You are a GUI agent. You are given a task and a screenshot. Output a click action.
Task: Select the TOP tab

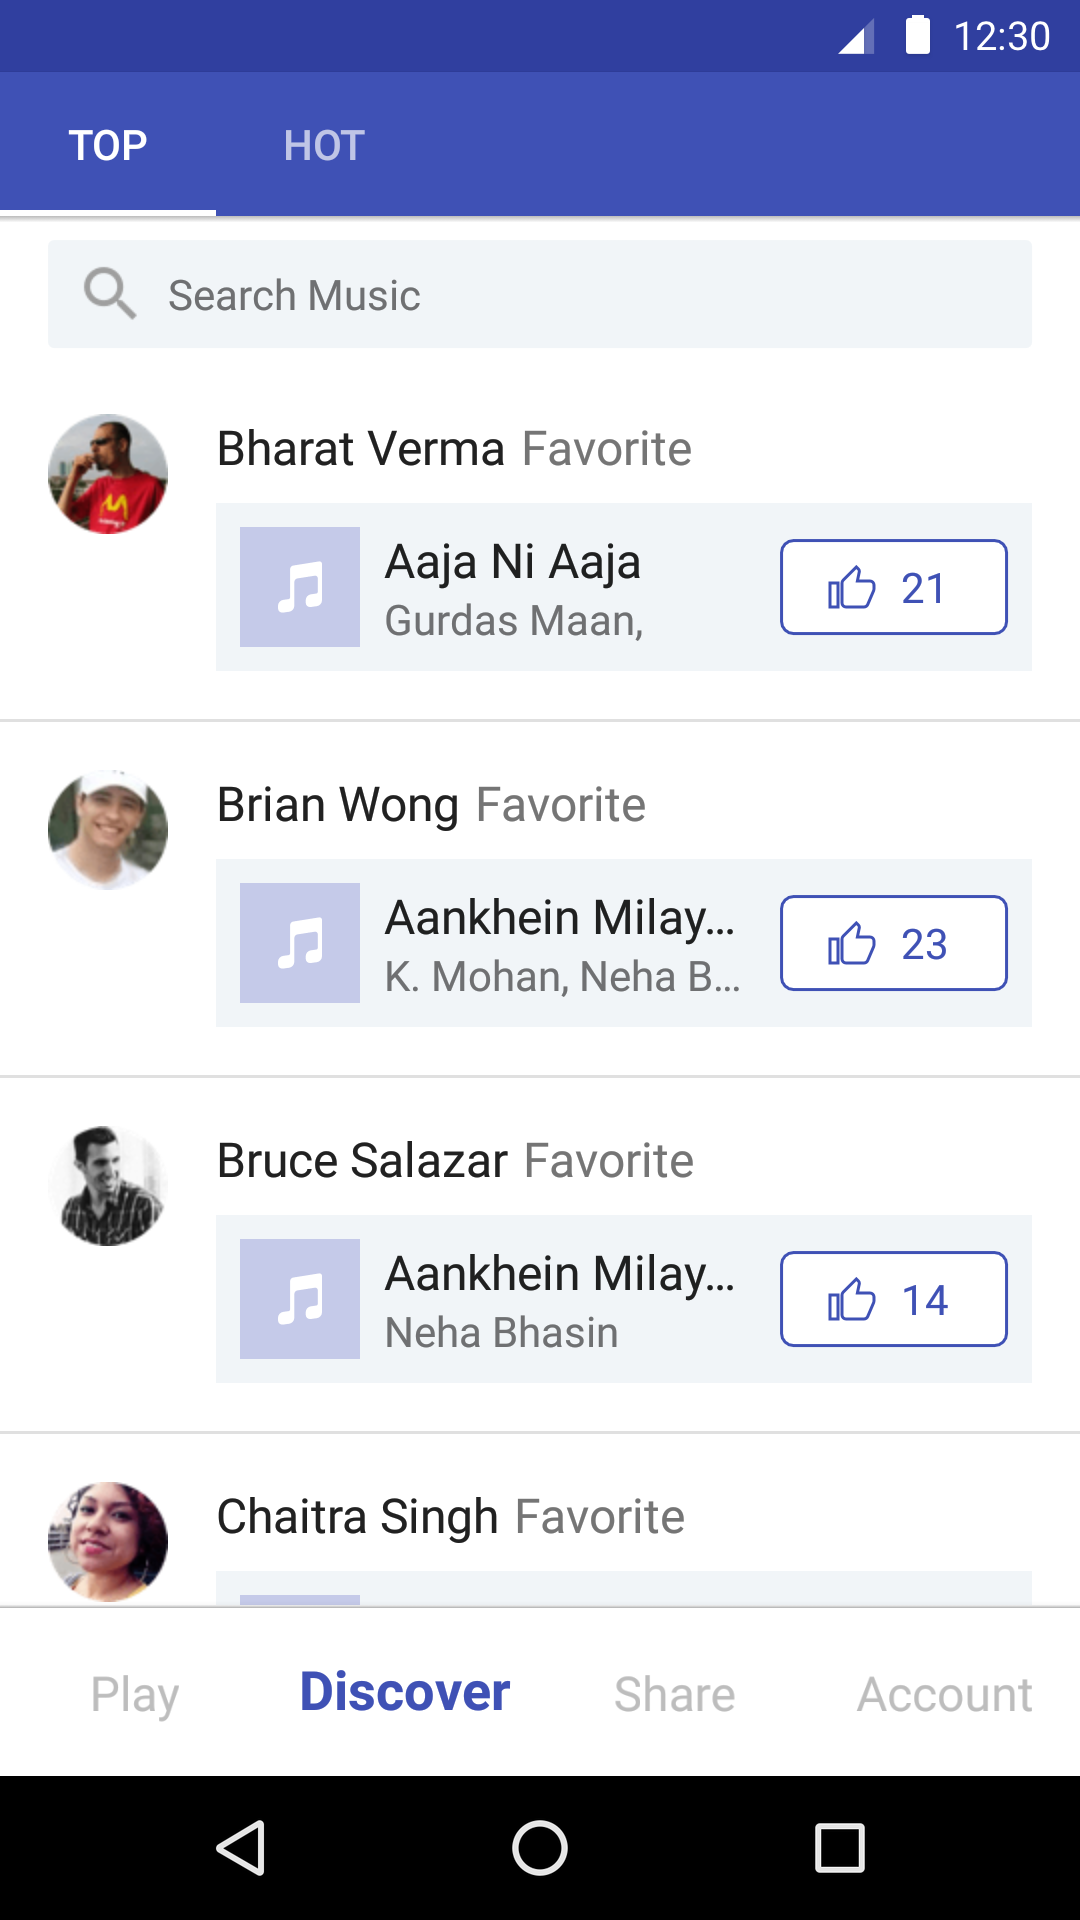tap(108, 146)
